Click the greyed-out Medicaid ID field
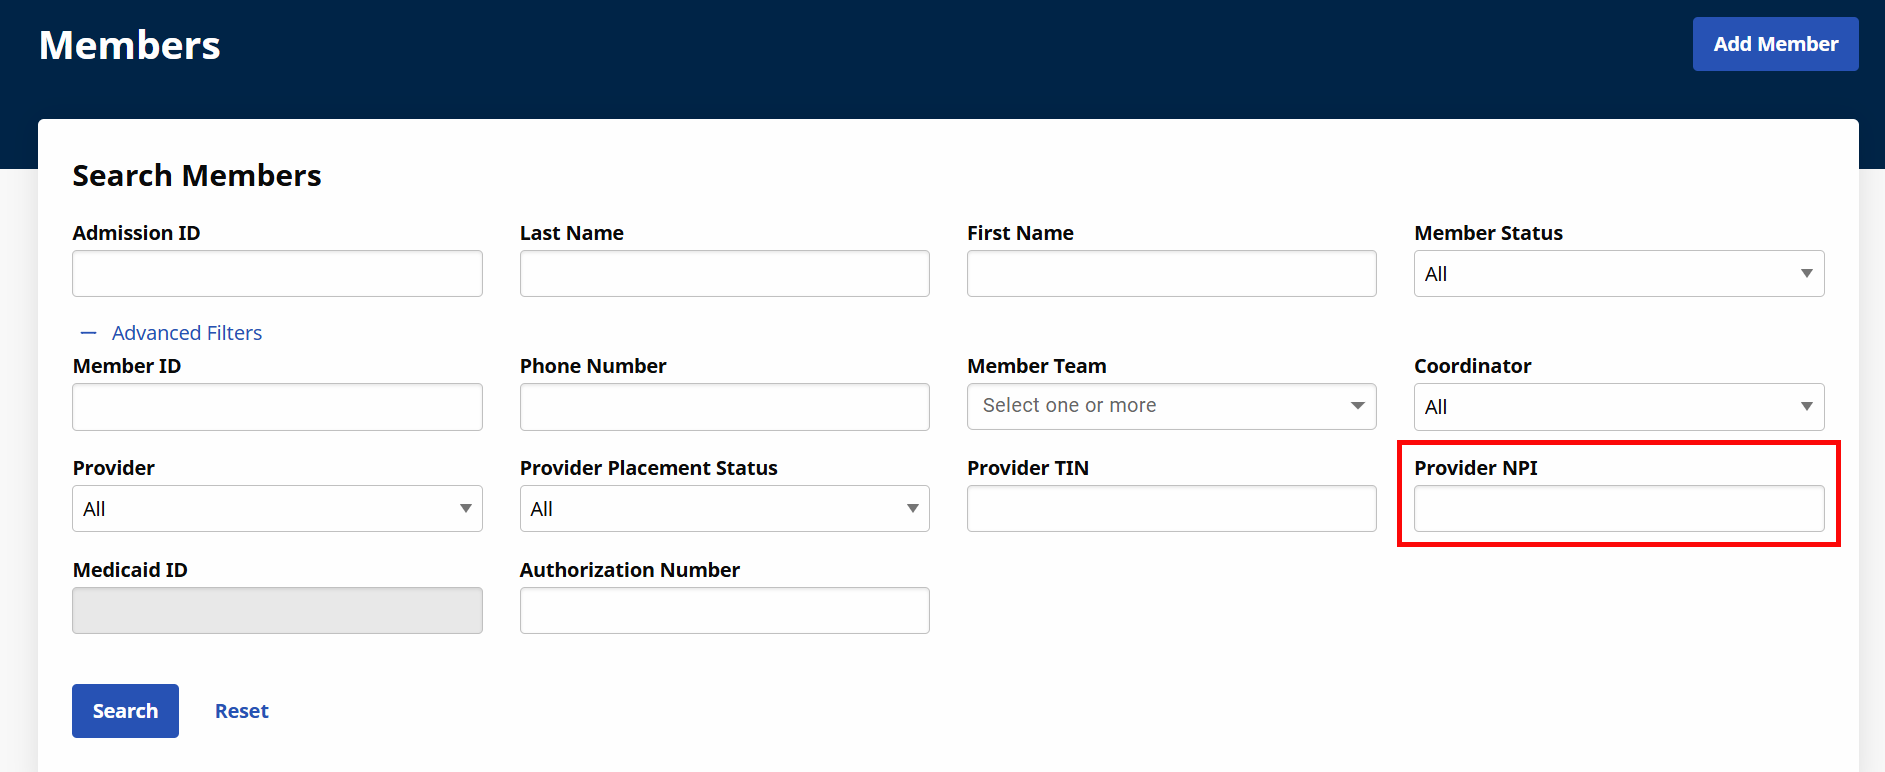This screenshot has height=772, width=1885. tap(277, 611)
